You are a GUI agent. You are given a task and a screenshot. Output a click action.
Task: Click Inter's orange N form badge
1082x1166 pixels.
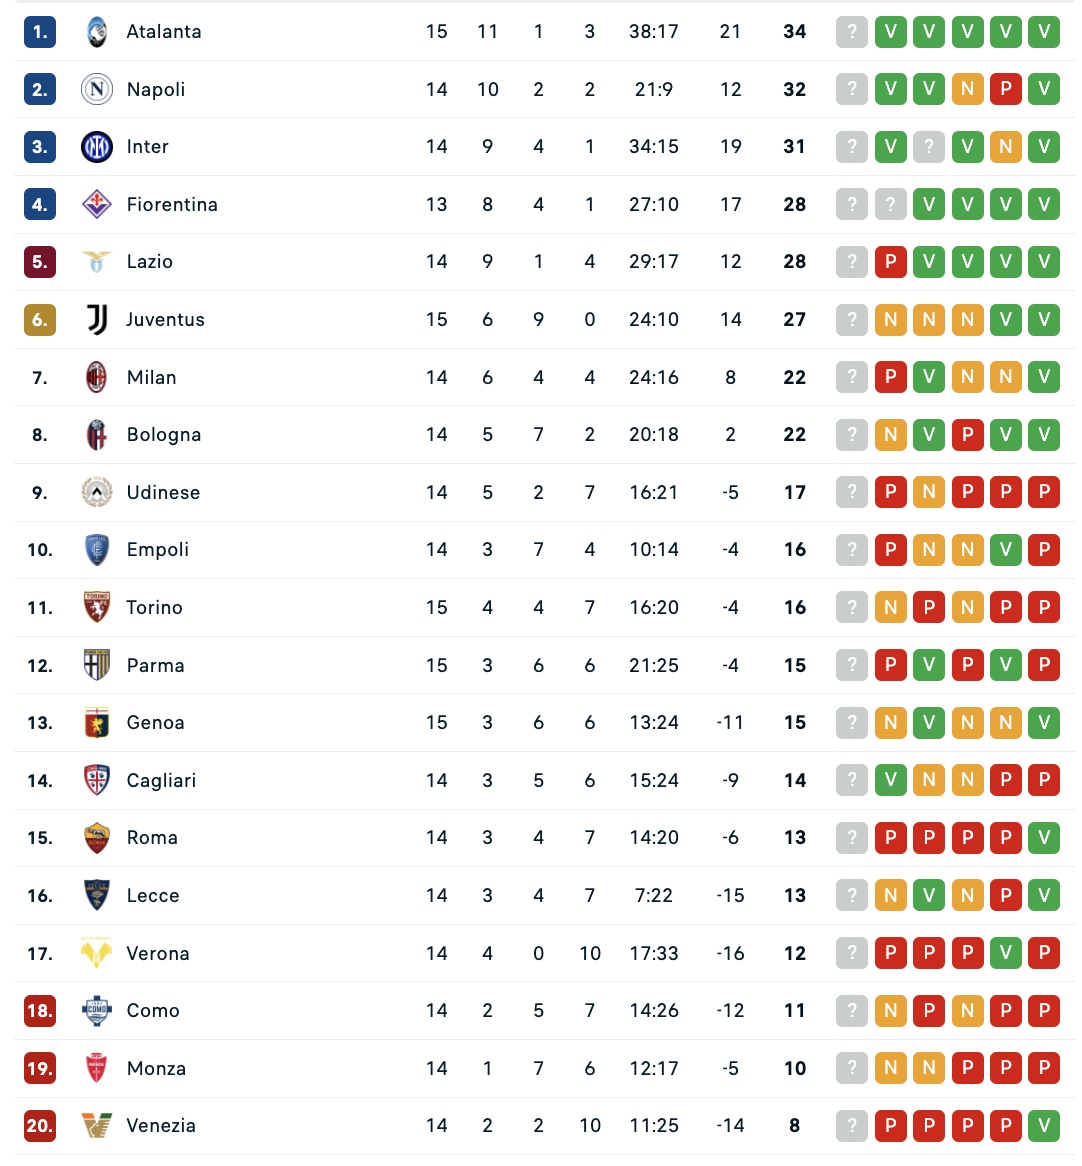(x=1006, y=147)
